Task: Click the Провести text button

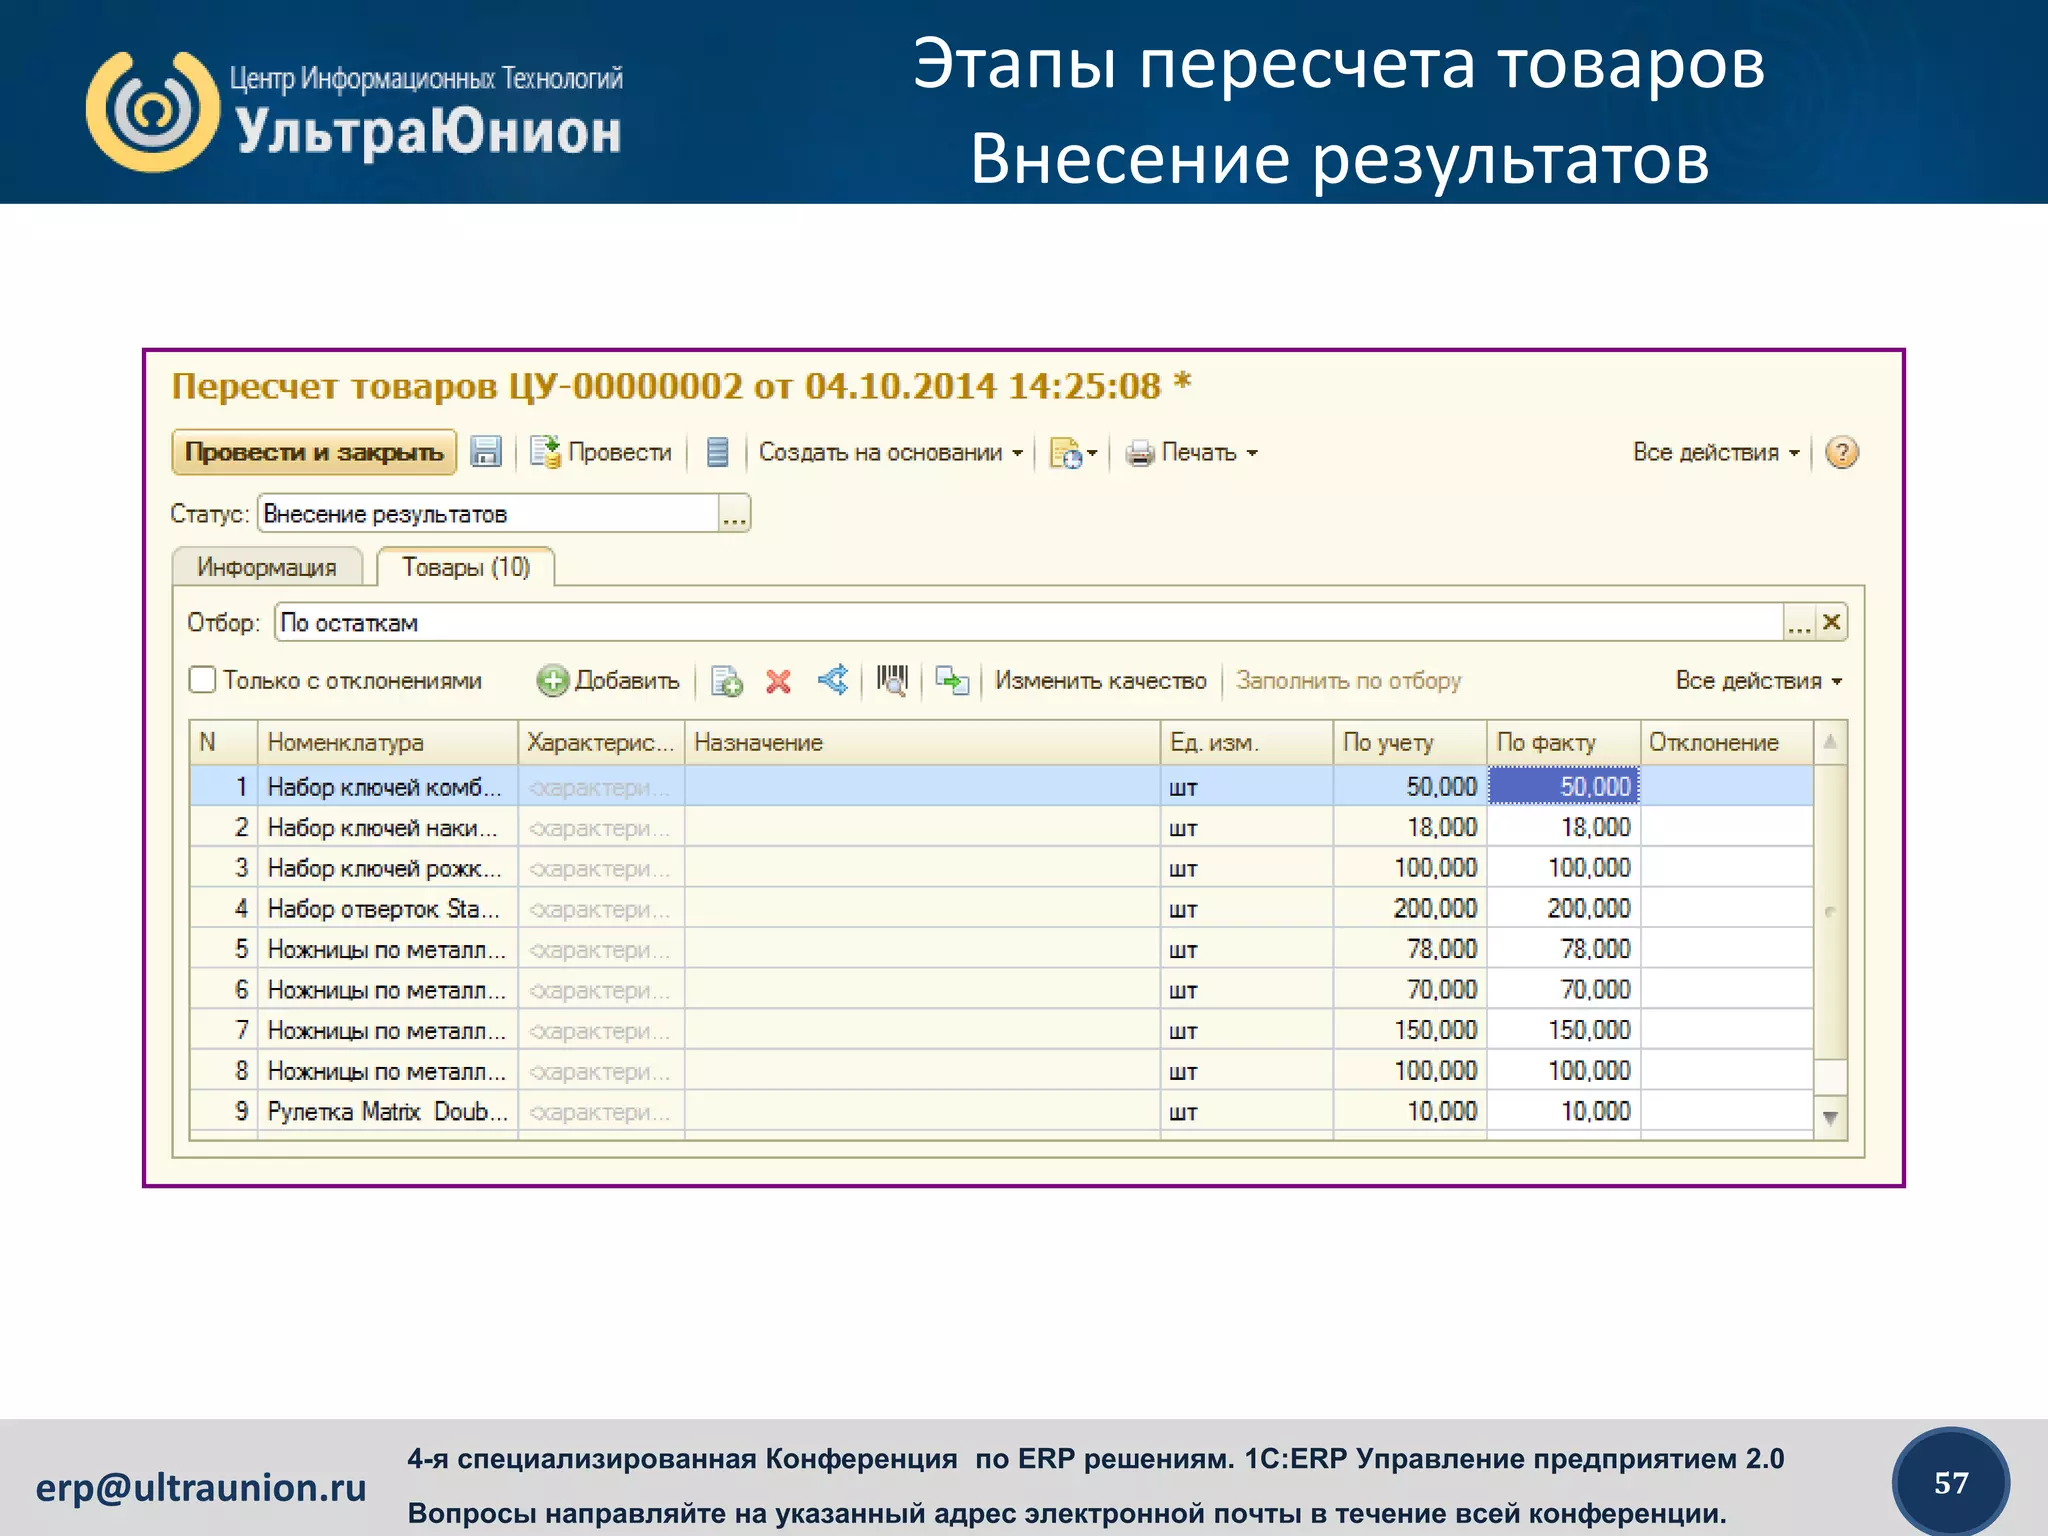Action: (620, 452)
